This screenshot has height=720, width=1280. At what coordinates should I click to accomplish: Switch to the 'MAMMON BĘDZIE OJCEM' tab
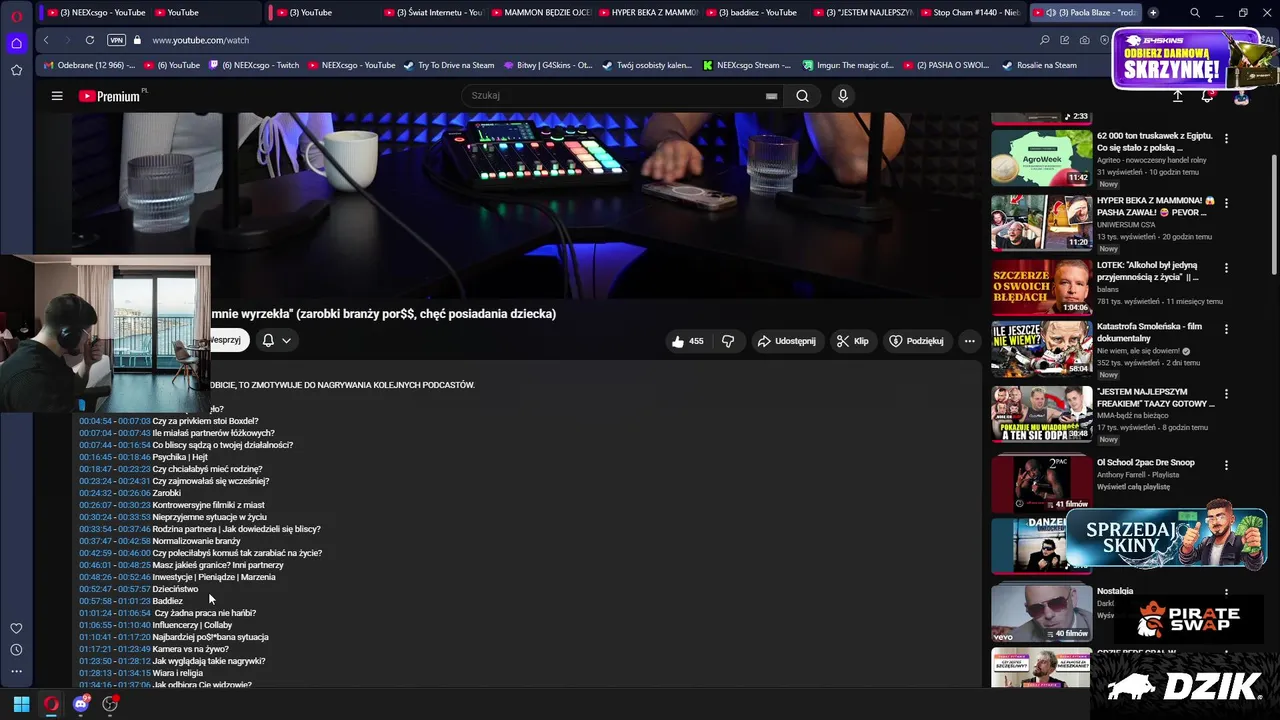pos(540,13)
